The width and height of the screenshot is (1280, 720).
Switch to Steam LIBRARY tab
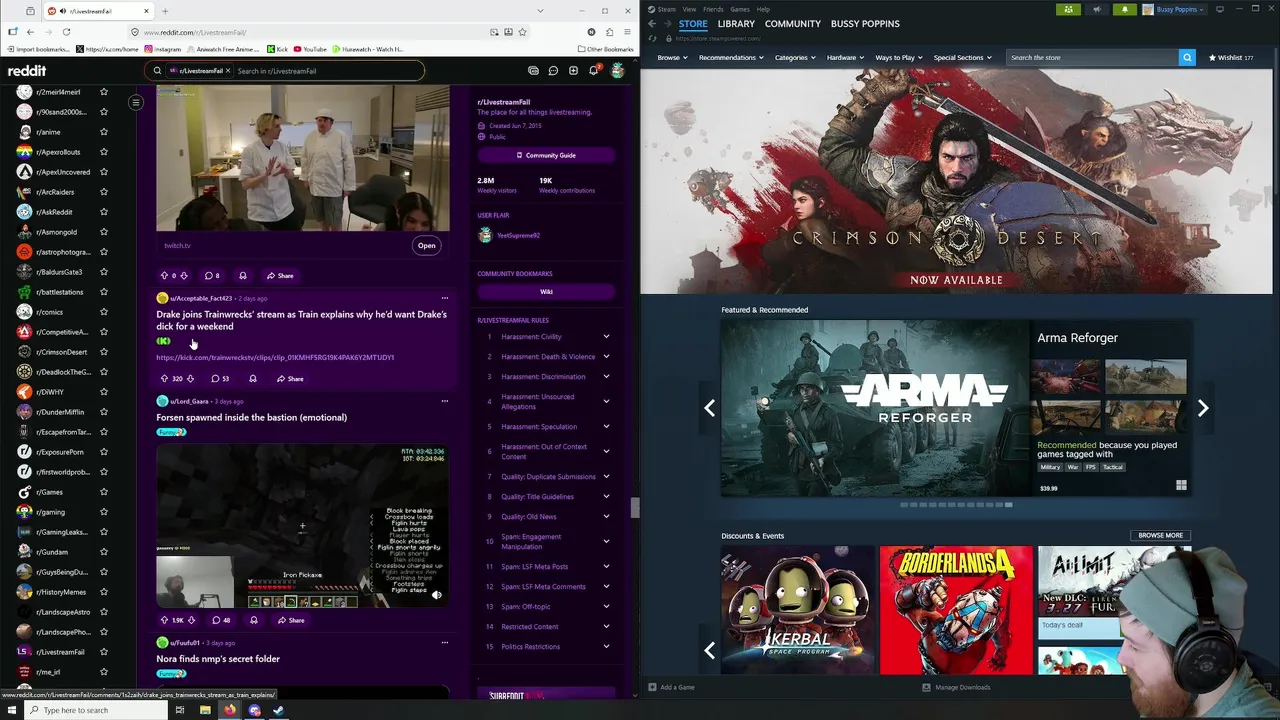click(x=736, y=24)
